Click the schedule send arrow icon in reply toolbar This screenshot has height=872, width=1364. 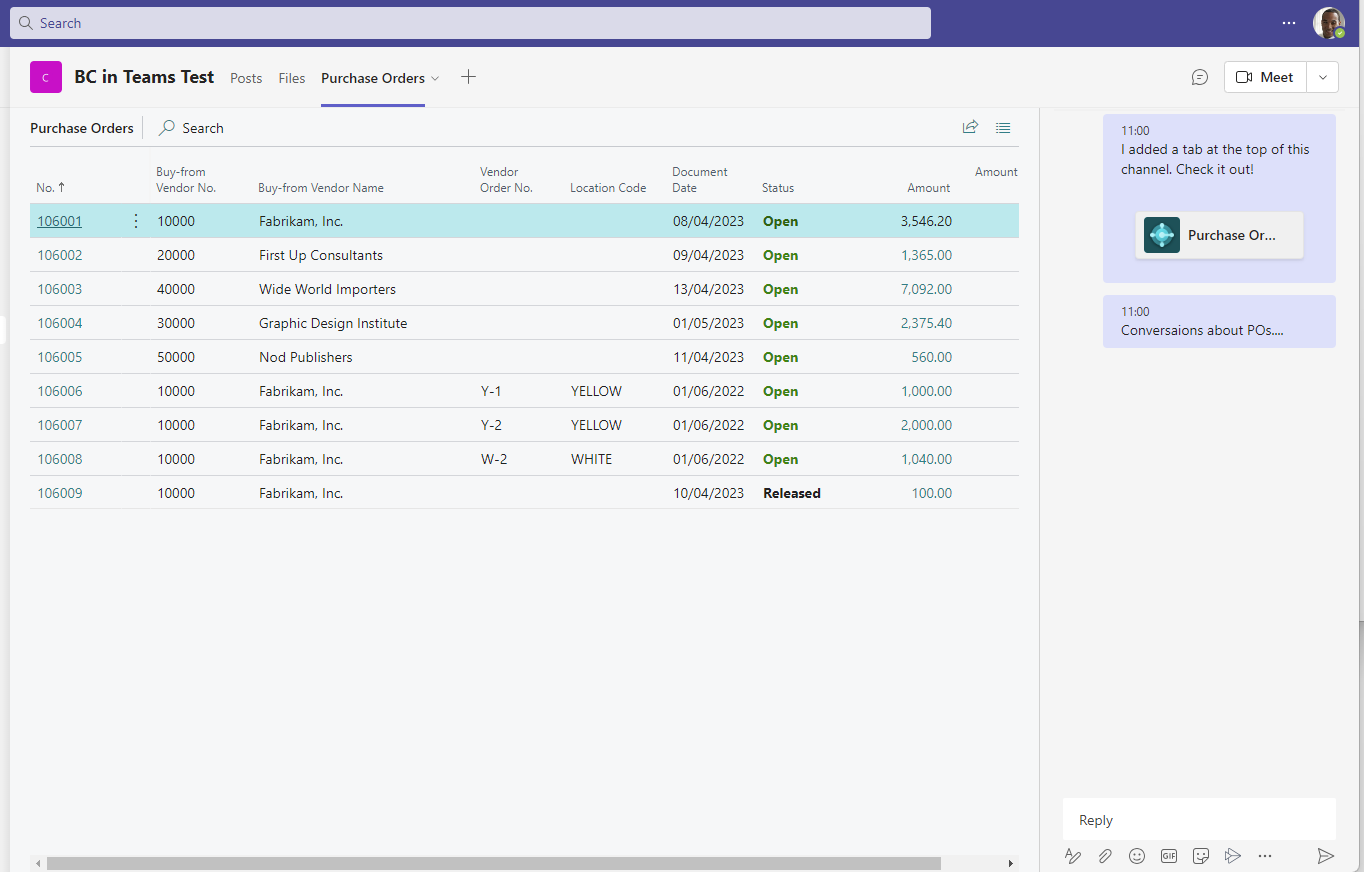(x=1233, y=856)
